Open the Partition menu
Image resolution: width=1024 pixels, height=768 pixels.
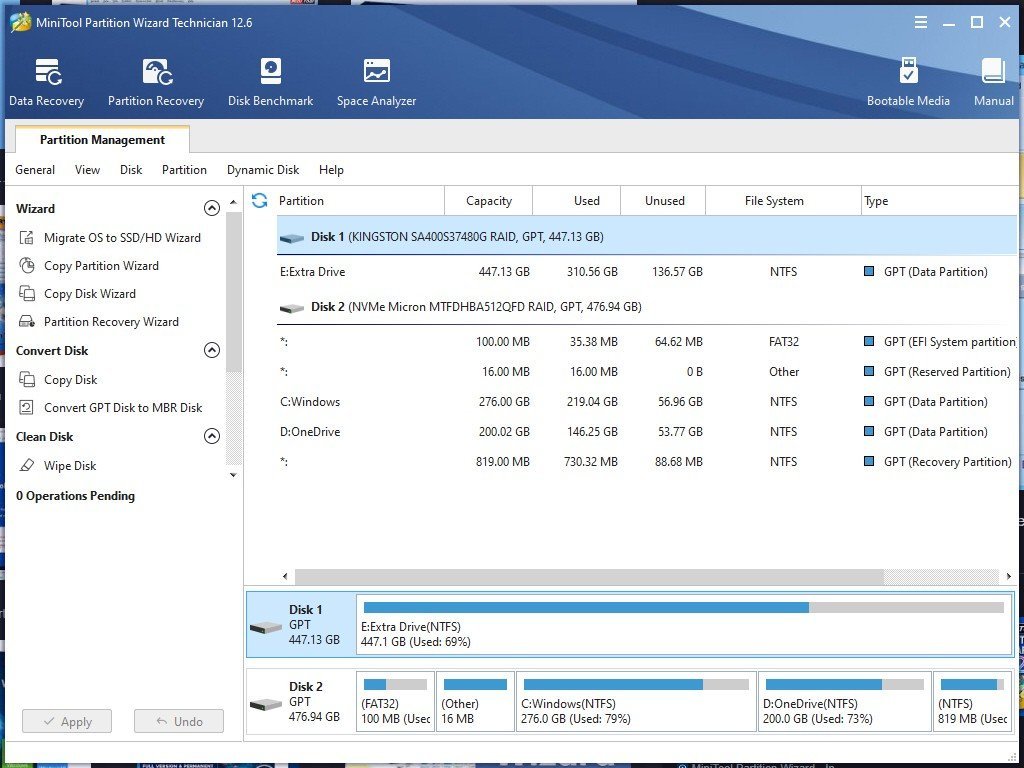(x=184, y=170)
